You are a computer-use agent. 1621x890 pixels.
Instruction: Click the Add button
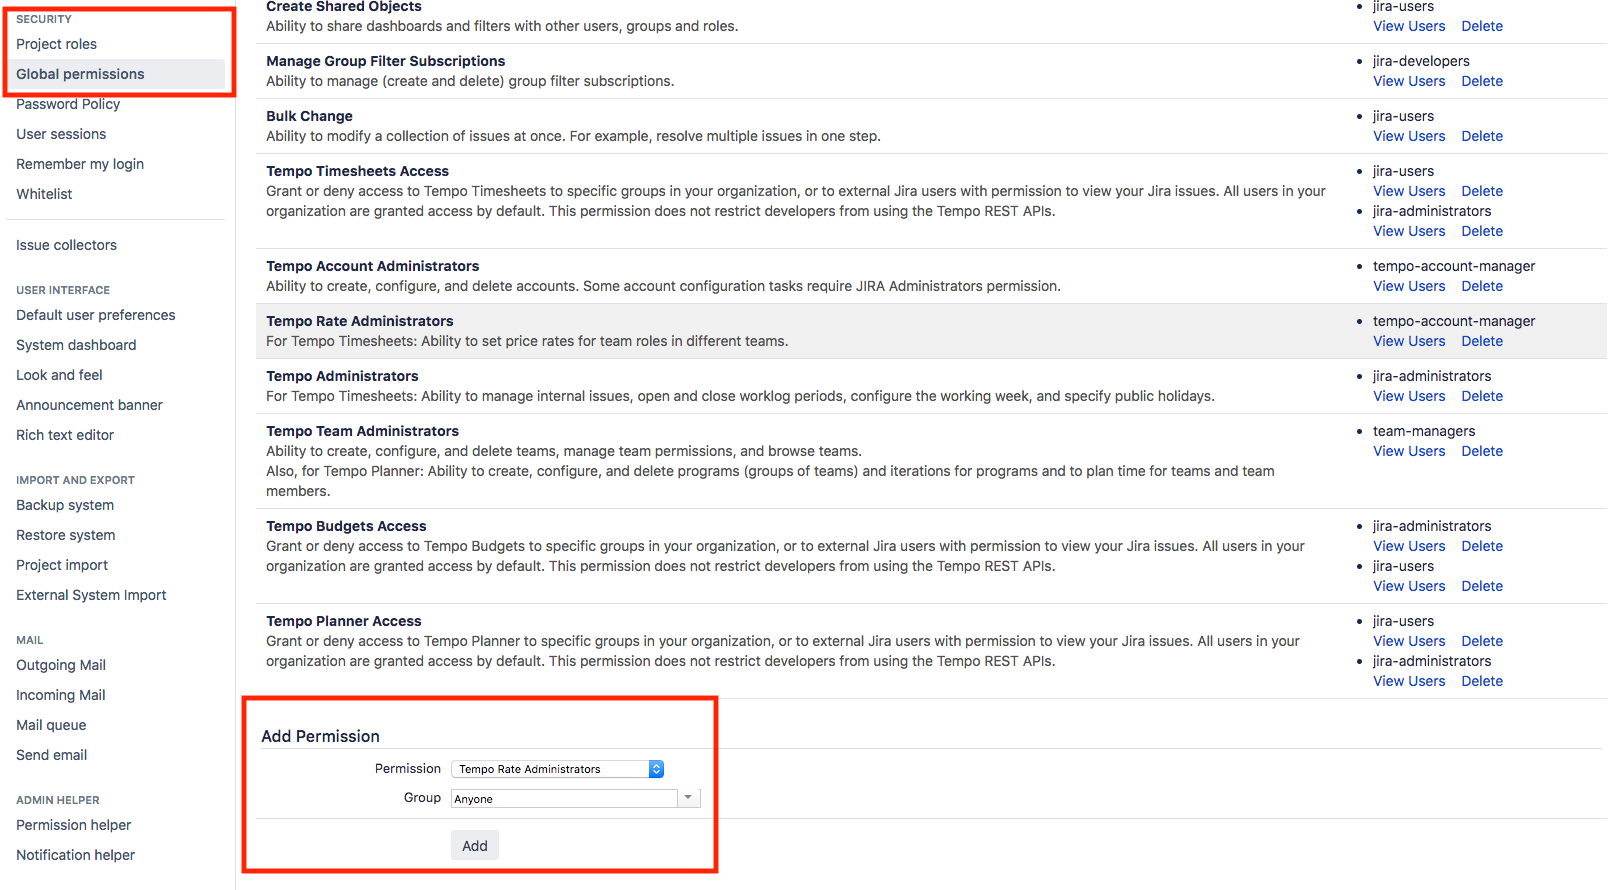point(474,846)
